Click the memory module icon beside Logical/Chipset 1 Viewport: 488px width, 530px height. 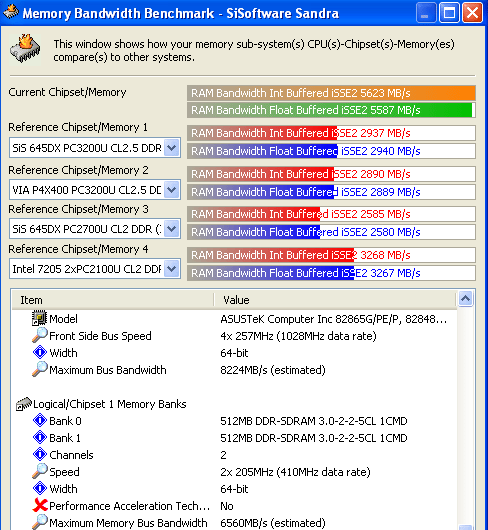[x=24, y=404]
